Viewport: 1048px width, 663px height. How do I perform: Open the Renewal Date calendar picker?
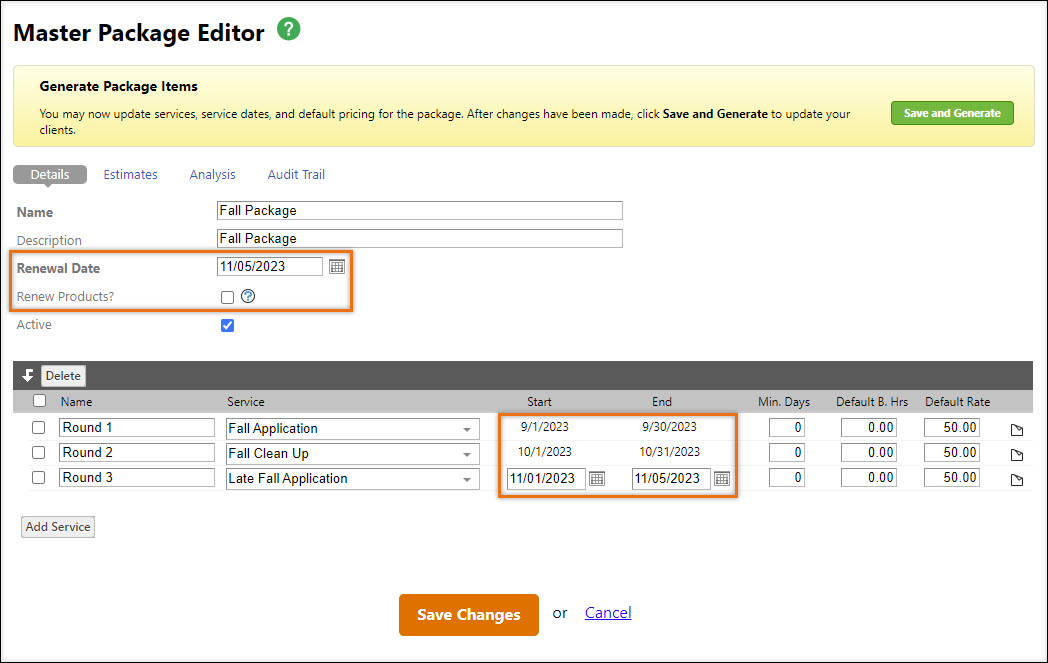(337, 267)
